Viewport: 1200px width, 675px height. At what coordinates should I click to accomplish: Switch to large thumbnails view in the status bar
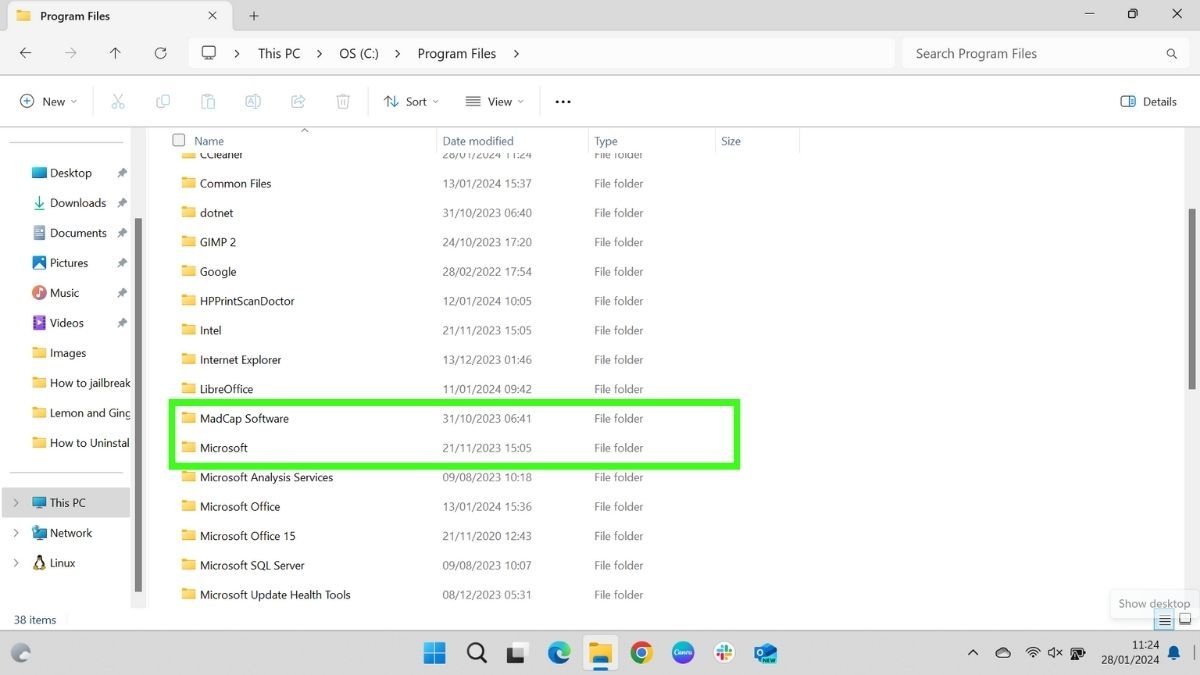pyautogui.click(x=1186, y=620)
